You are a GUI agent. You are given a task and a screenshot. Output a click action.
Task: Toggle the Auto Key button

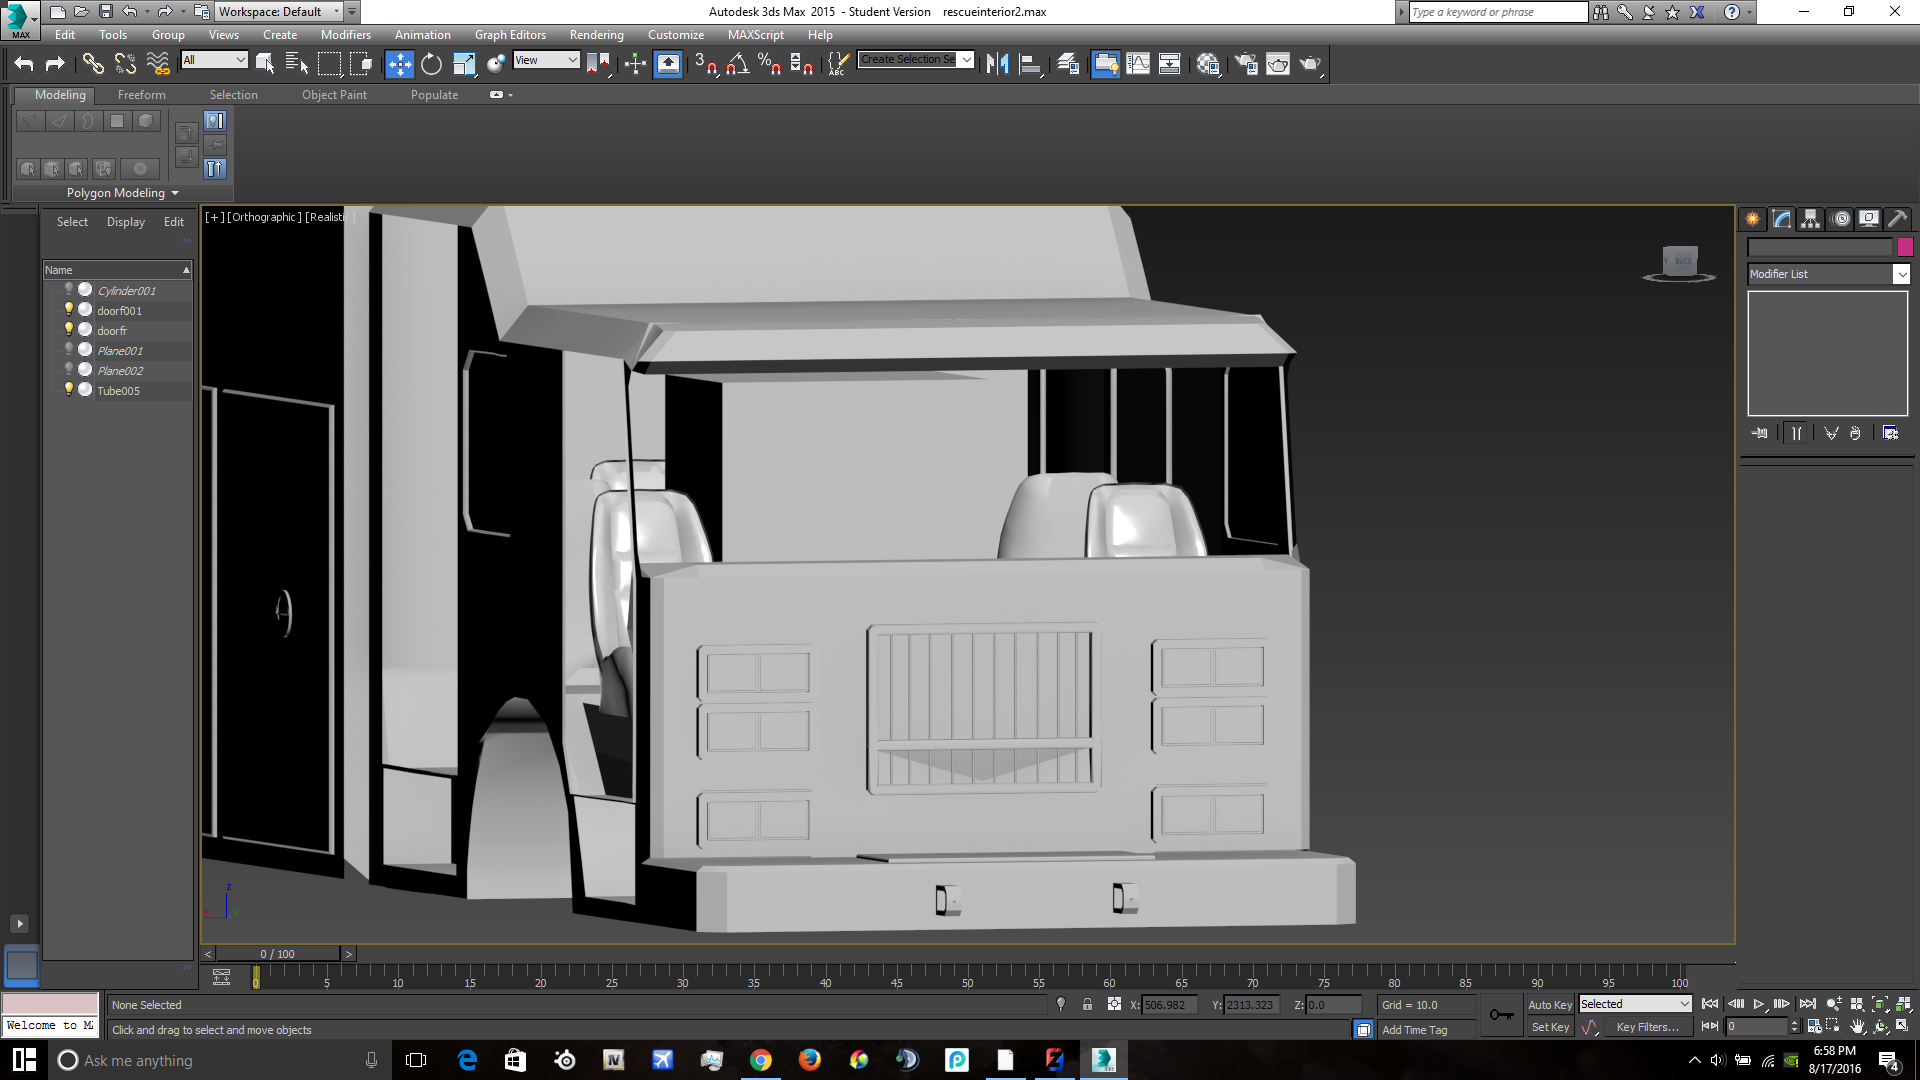coord(1549,1005)
